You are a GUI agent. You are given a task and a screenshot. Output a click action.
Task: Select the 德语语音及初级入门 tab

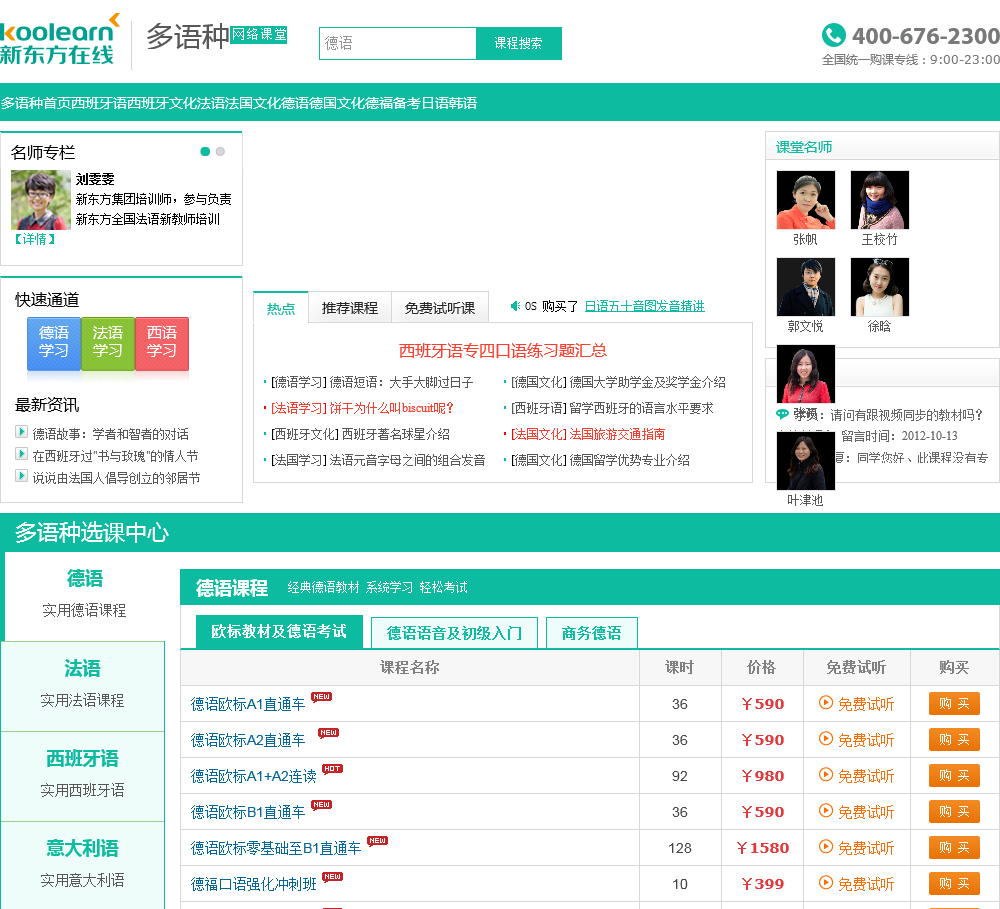click(454, 633)
